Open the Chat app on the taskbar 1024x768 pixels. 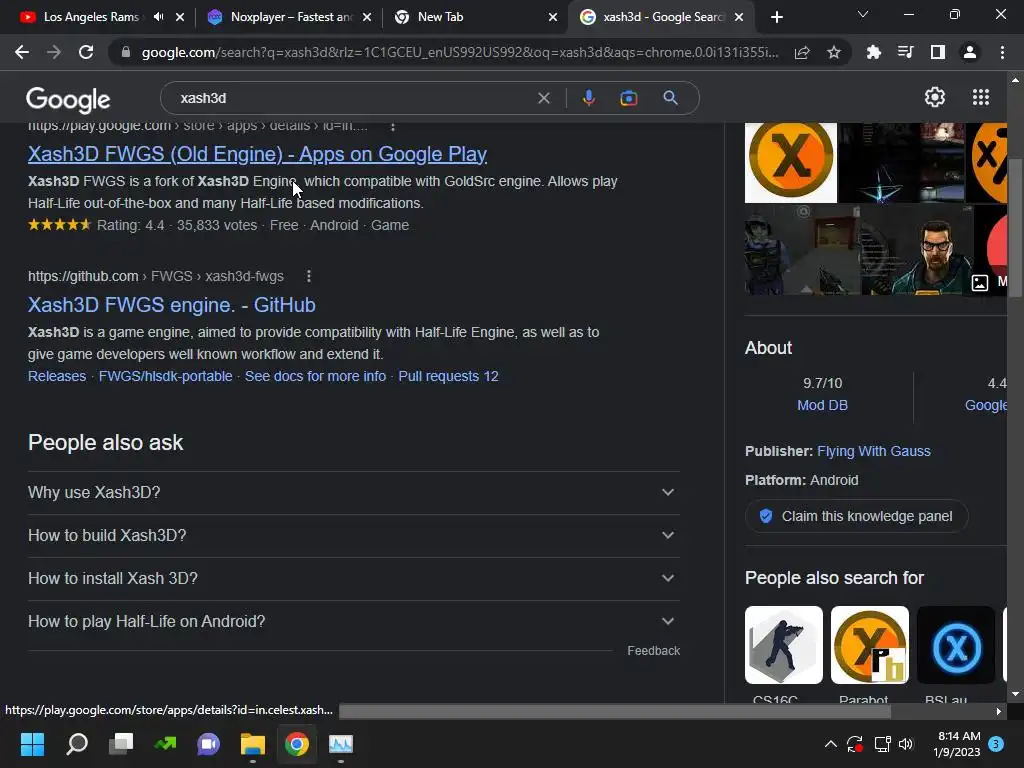208,744
